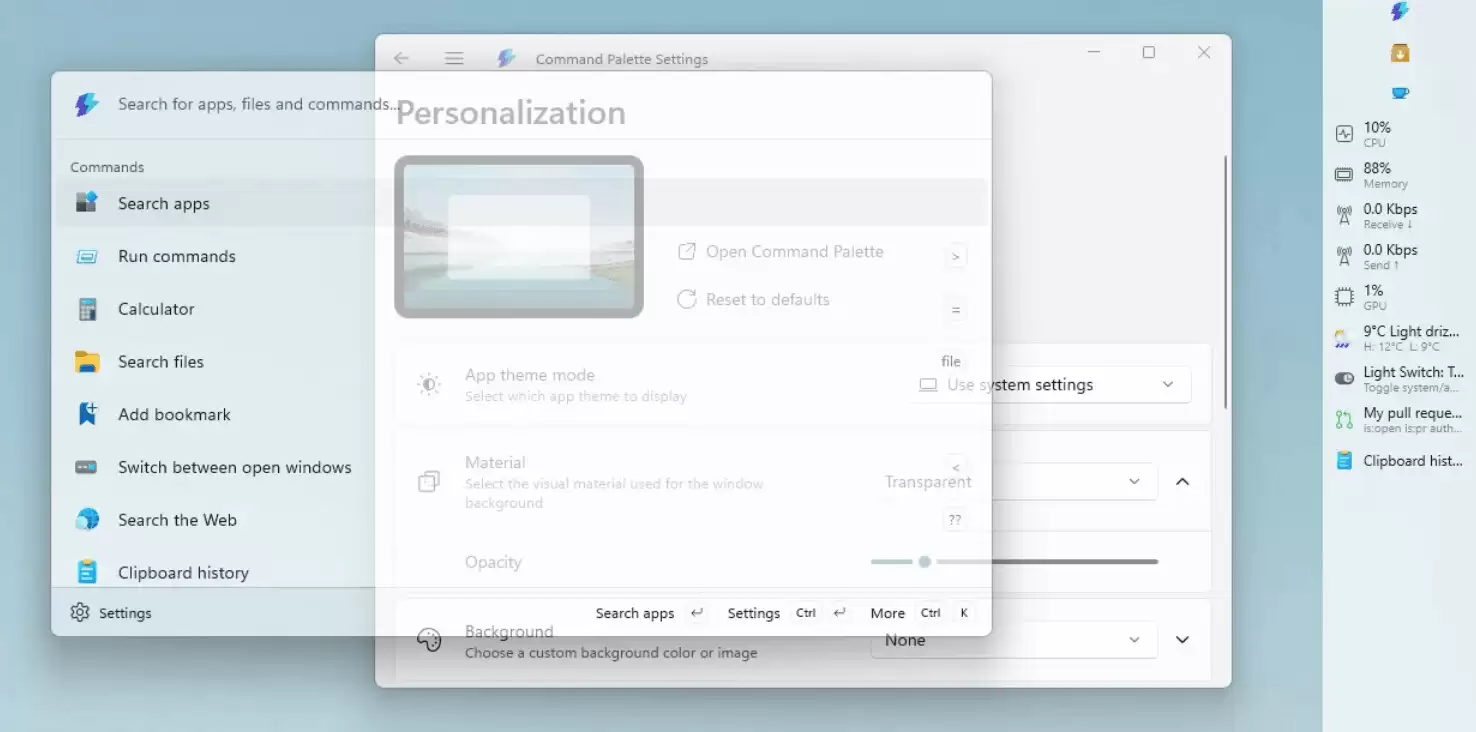Open the hamburger navigation menu

coord(454,59)
